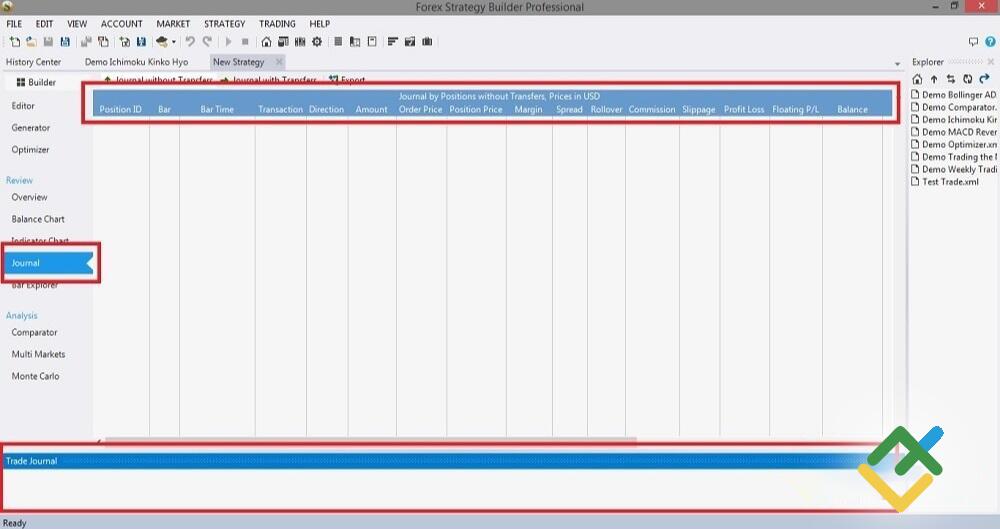This screenshot has height=529, width=1000.
Task: Open Multi Markets in sidebar
Action: 38,354
